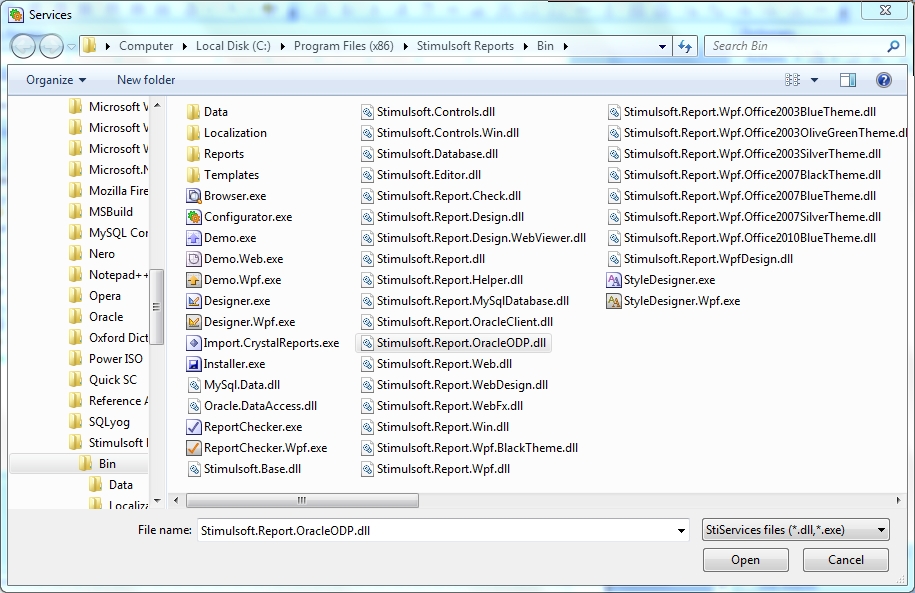The image size is (915, 593).
Task: Select the Demo.Web.exe icon
Action: pos(193,259)
